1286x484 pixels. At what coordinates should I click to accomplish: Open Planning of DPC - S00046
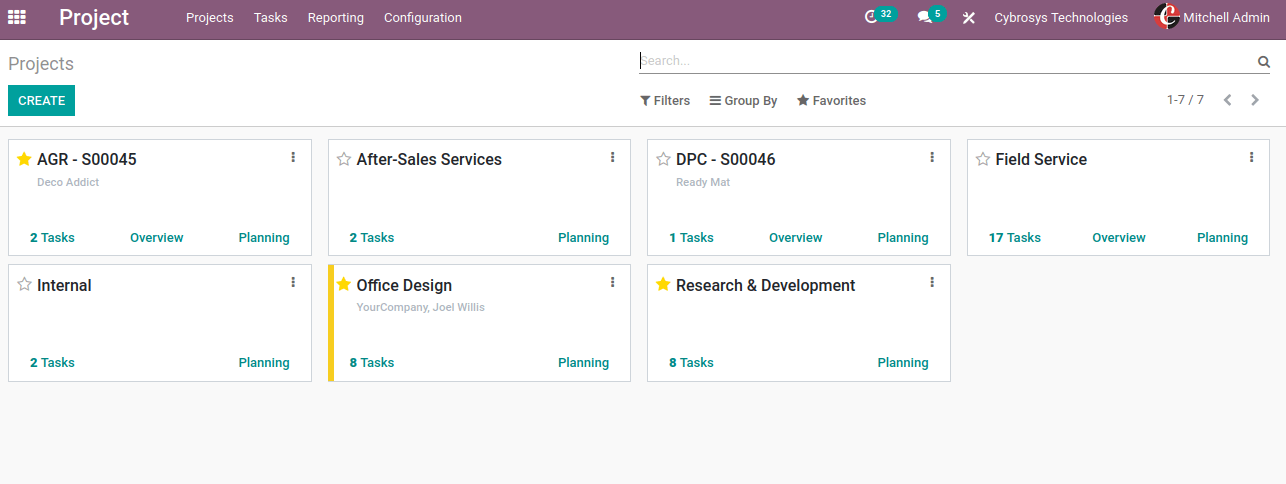[x=903, y=238]
